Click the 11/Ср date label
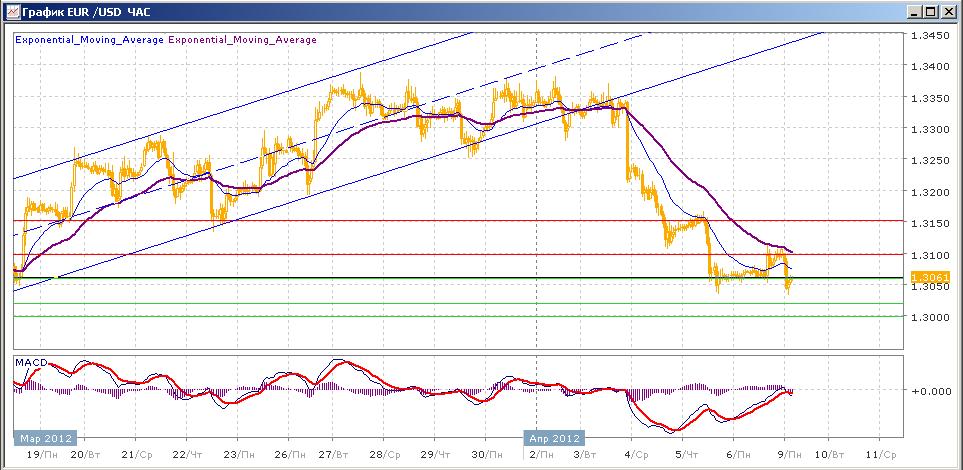 [x=881, y=455]
